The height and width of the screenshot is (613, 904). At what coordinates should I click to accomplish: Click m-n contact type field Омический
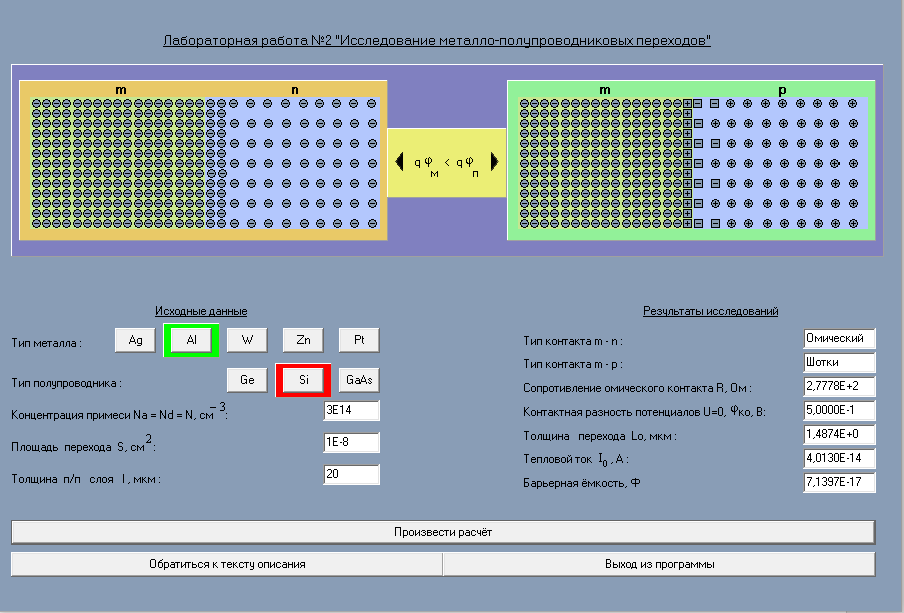pyautogui.click(x=839, y=339)
